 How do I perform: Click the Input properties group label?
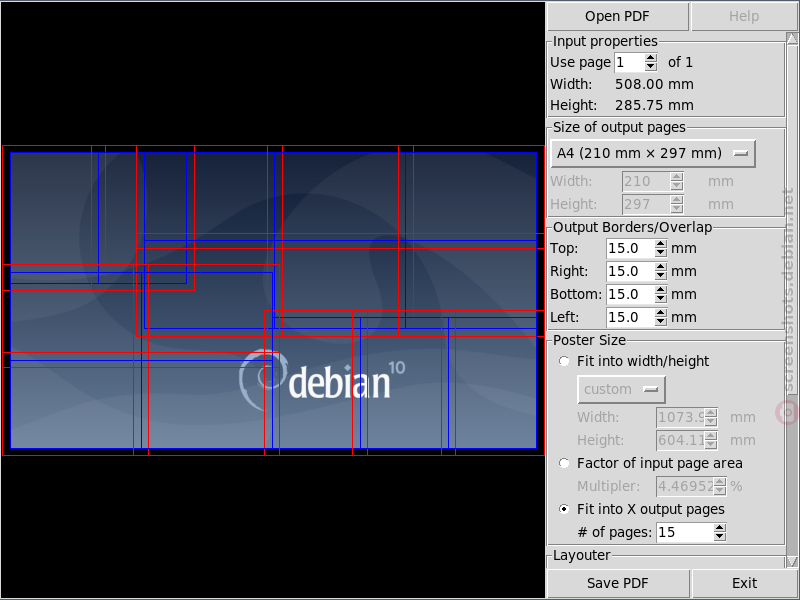click(605, 41)
